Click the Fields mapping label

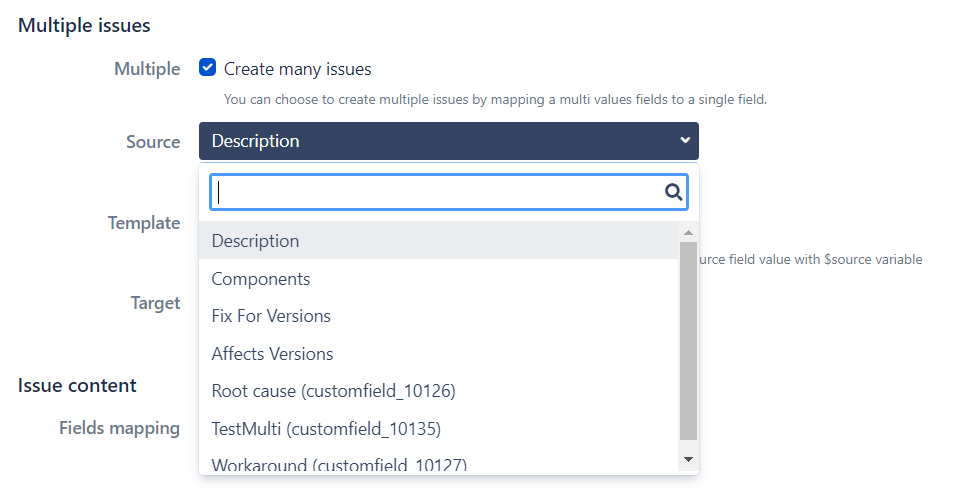click(119, 428)
